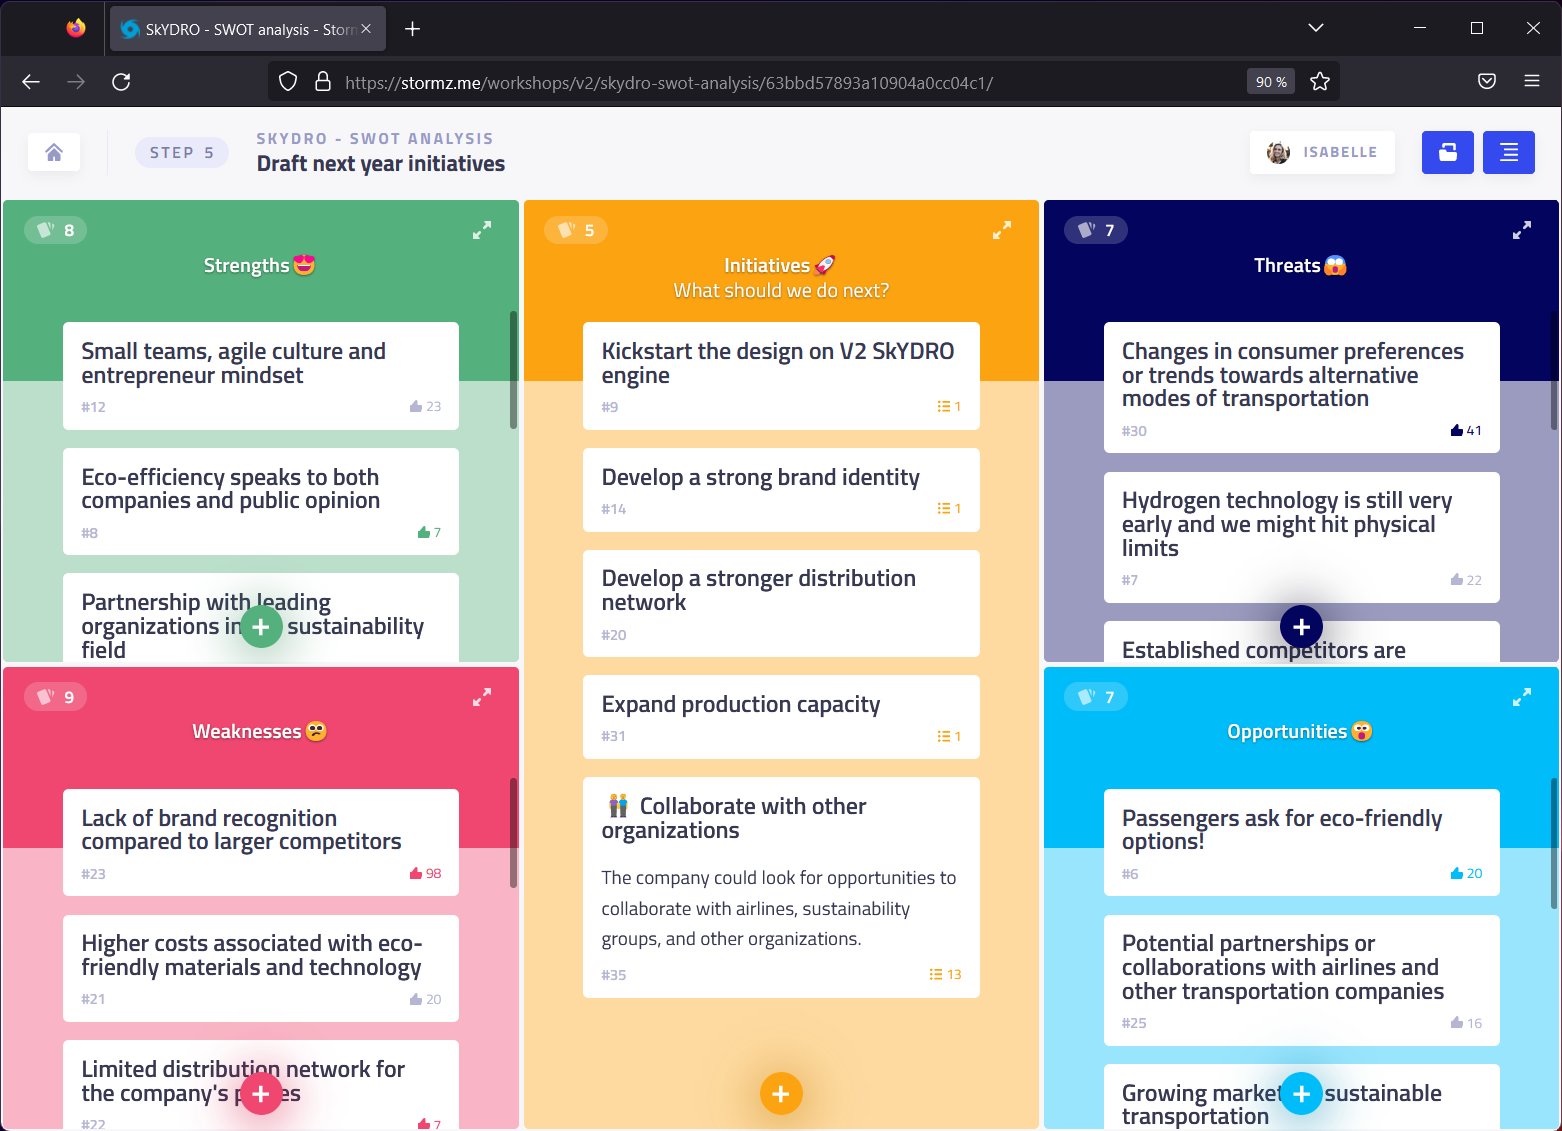The width and height of the screenshot is (1562, 1131).
Task: Expand the Opportunities column to full view
Action: click(1522, 697)
